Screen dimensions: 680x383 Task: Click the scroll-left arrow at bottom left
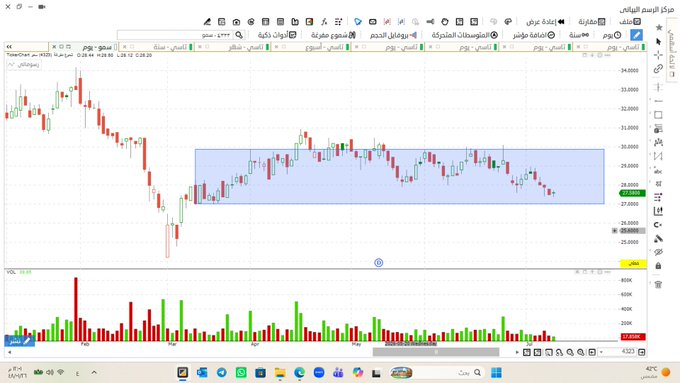(x=10, y=352)
